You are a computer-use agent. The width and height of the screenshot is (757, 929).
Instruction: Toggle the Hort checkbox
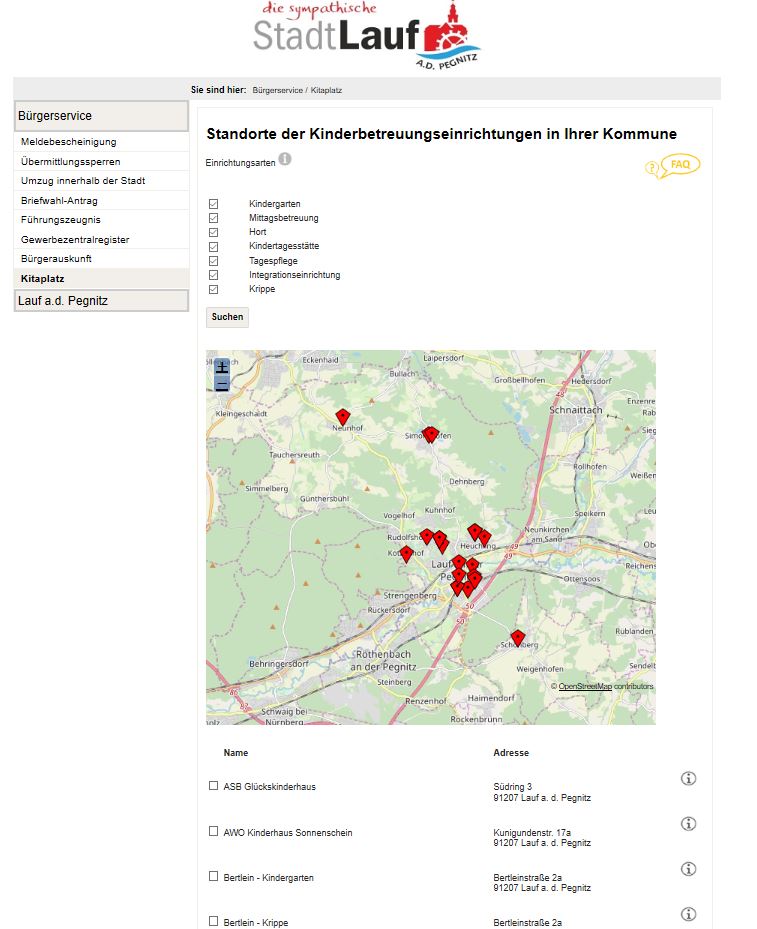(x=213, y=232)
